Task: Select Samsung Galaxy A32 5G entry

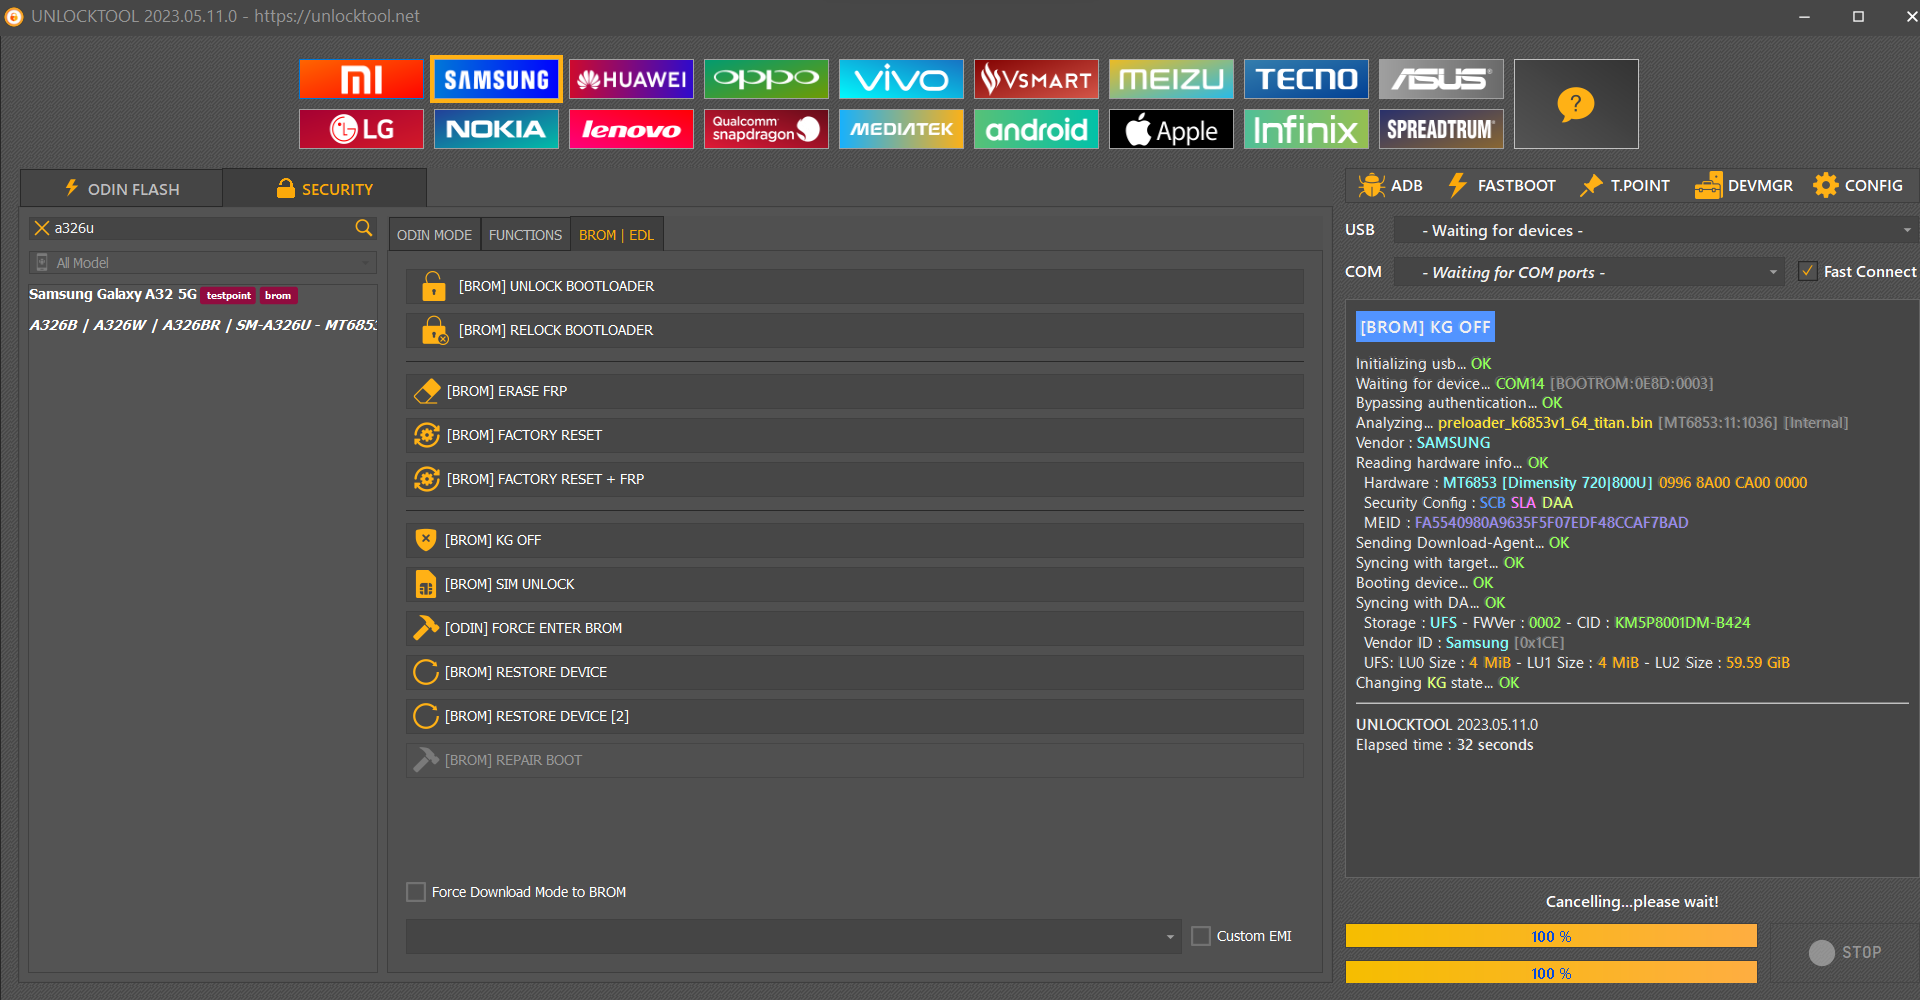Action: 113,294
